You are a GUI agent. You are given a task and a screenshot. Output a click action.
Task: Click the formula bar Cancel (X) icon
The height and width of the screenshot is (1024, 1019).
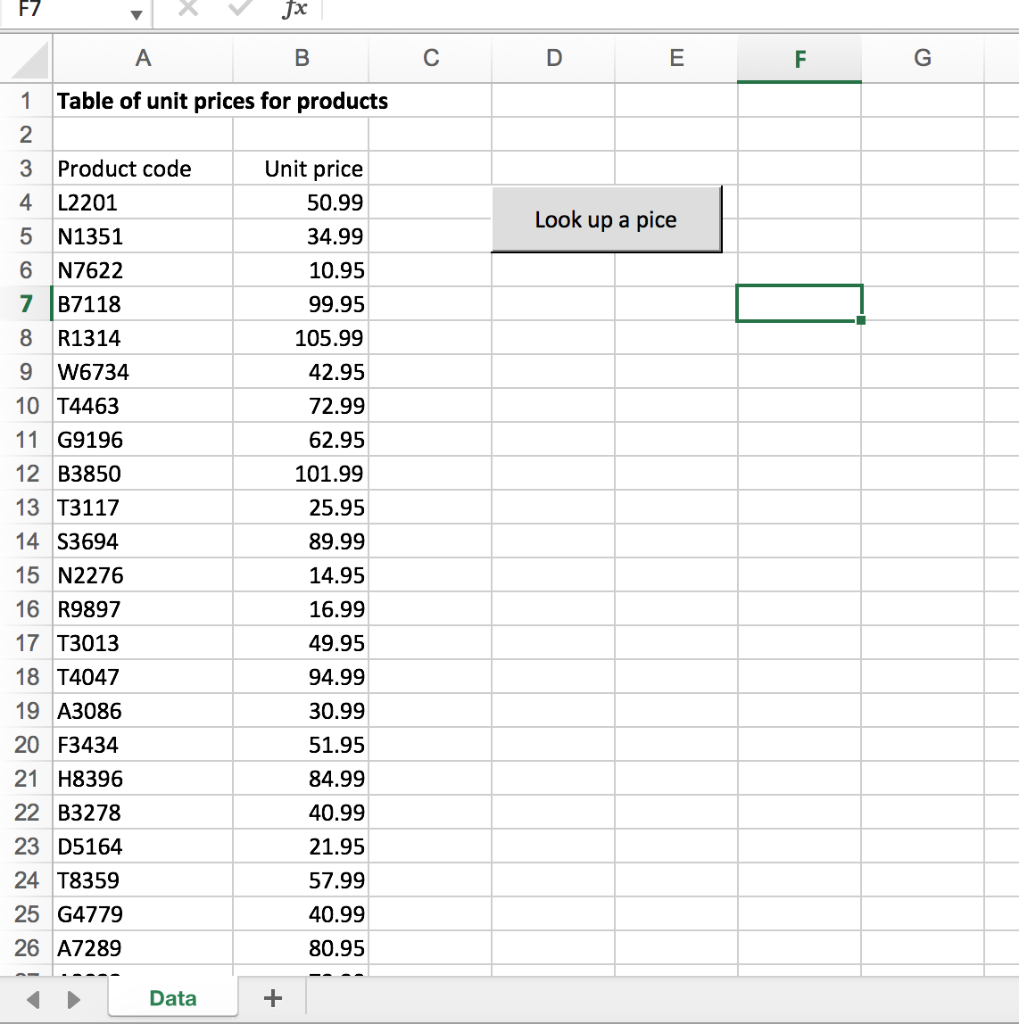click(x=188, y=8)
